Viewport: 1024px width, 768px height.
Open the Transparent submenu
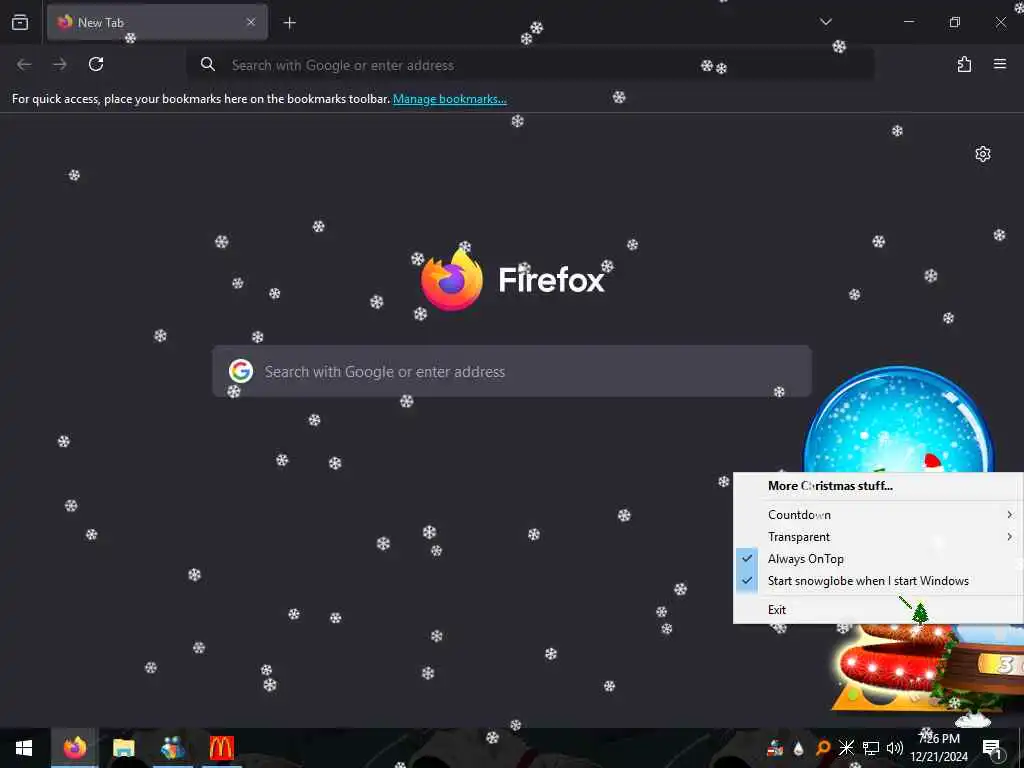(878, 537)
